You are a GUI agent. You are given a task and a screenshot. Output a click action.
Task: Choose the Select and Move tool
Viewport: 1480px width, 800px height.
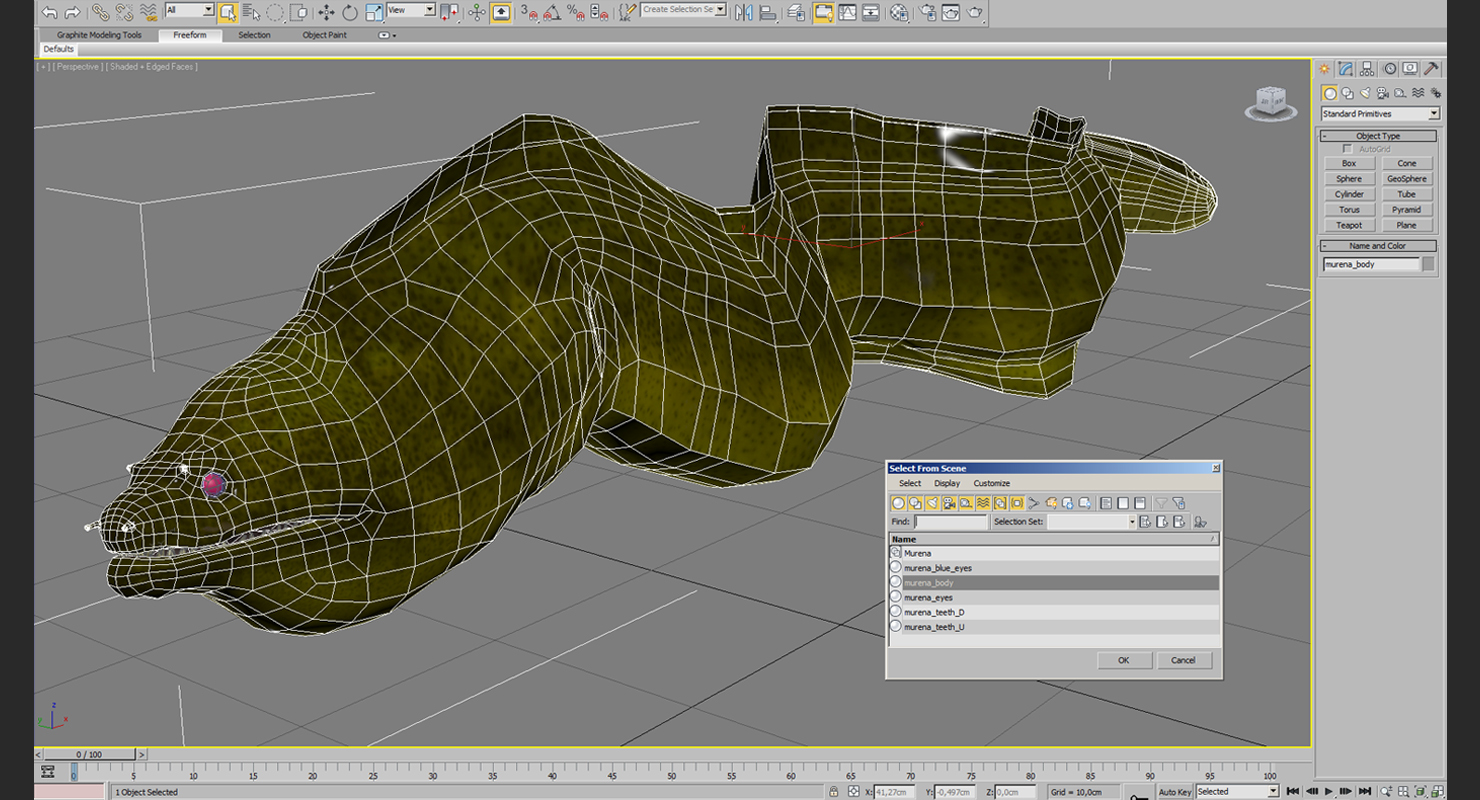326,12
